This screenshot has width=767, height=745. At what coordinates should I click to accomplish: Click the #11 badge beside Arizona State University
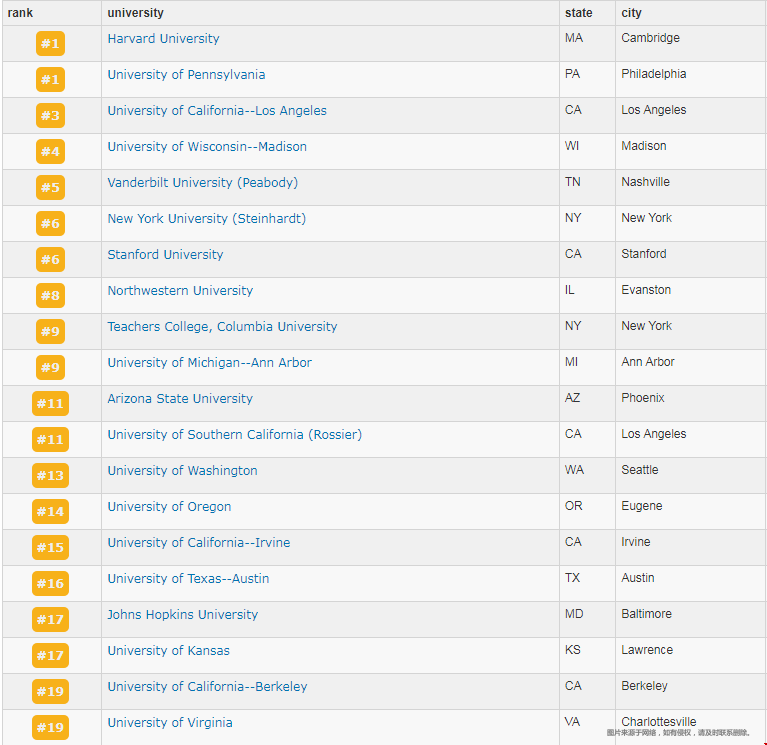pyautogui.click(x=50, y=404)
